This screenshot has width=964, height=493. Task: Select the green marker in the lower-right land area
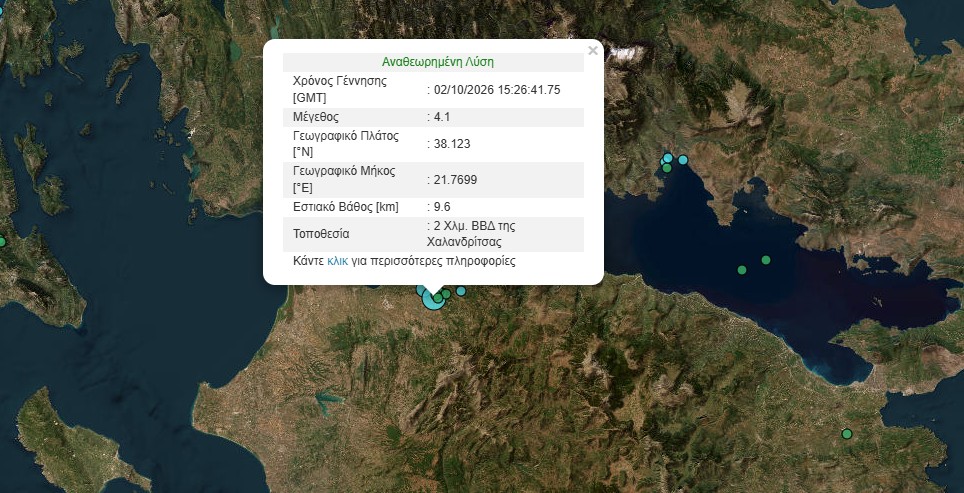847,434
